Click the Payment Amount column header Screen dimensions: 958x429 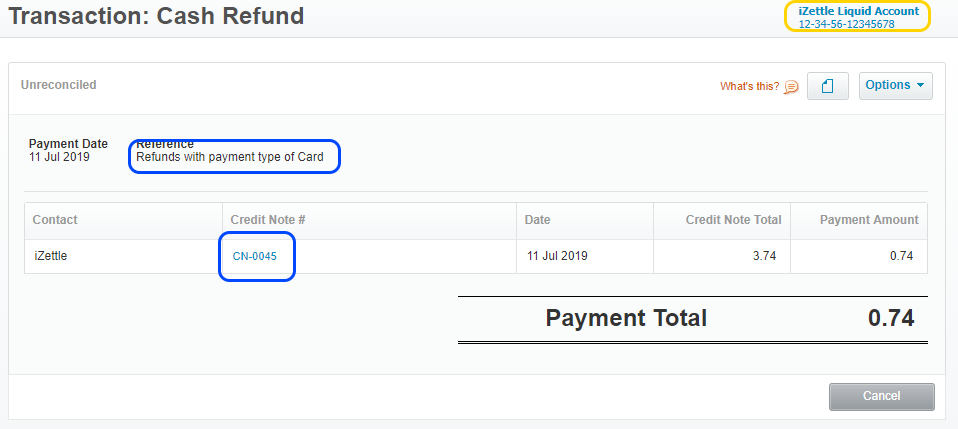pos(866,220)
